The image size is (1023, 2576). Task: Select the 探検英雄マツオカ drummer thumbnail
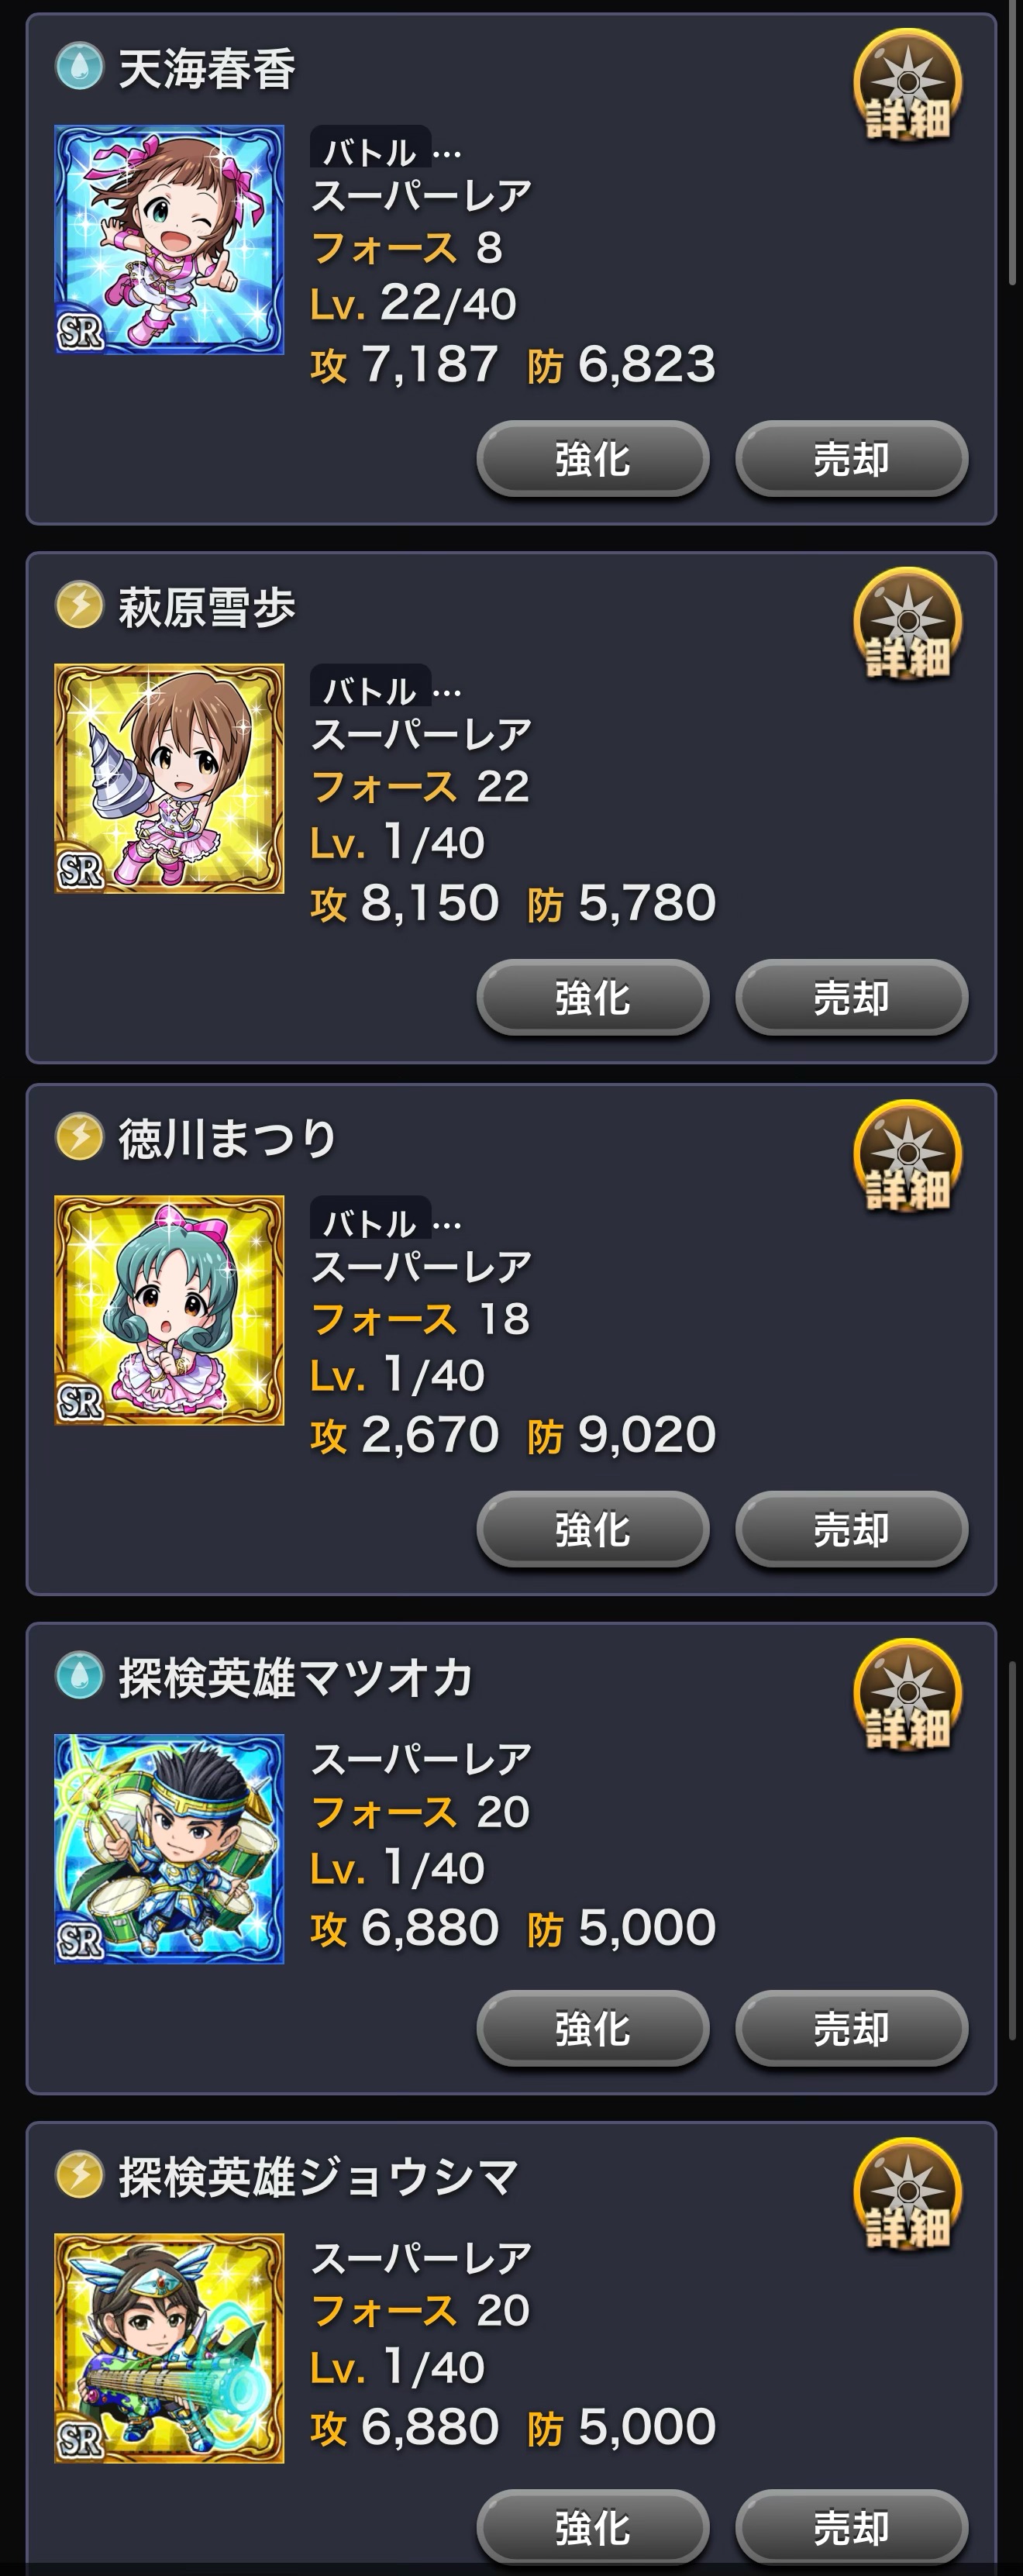click(x=169, y=1849)
